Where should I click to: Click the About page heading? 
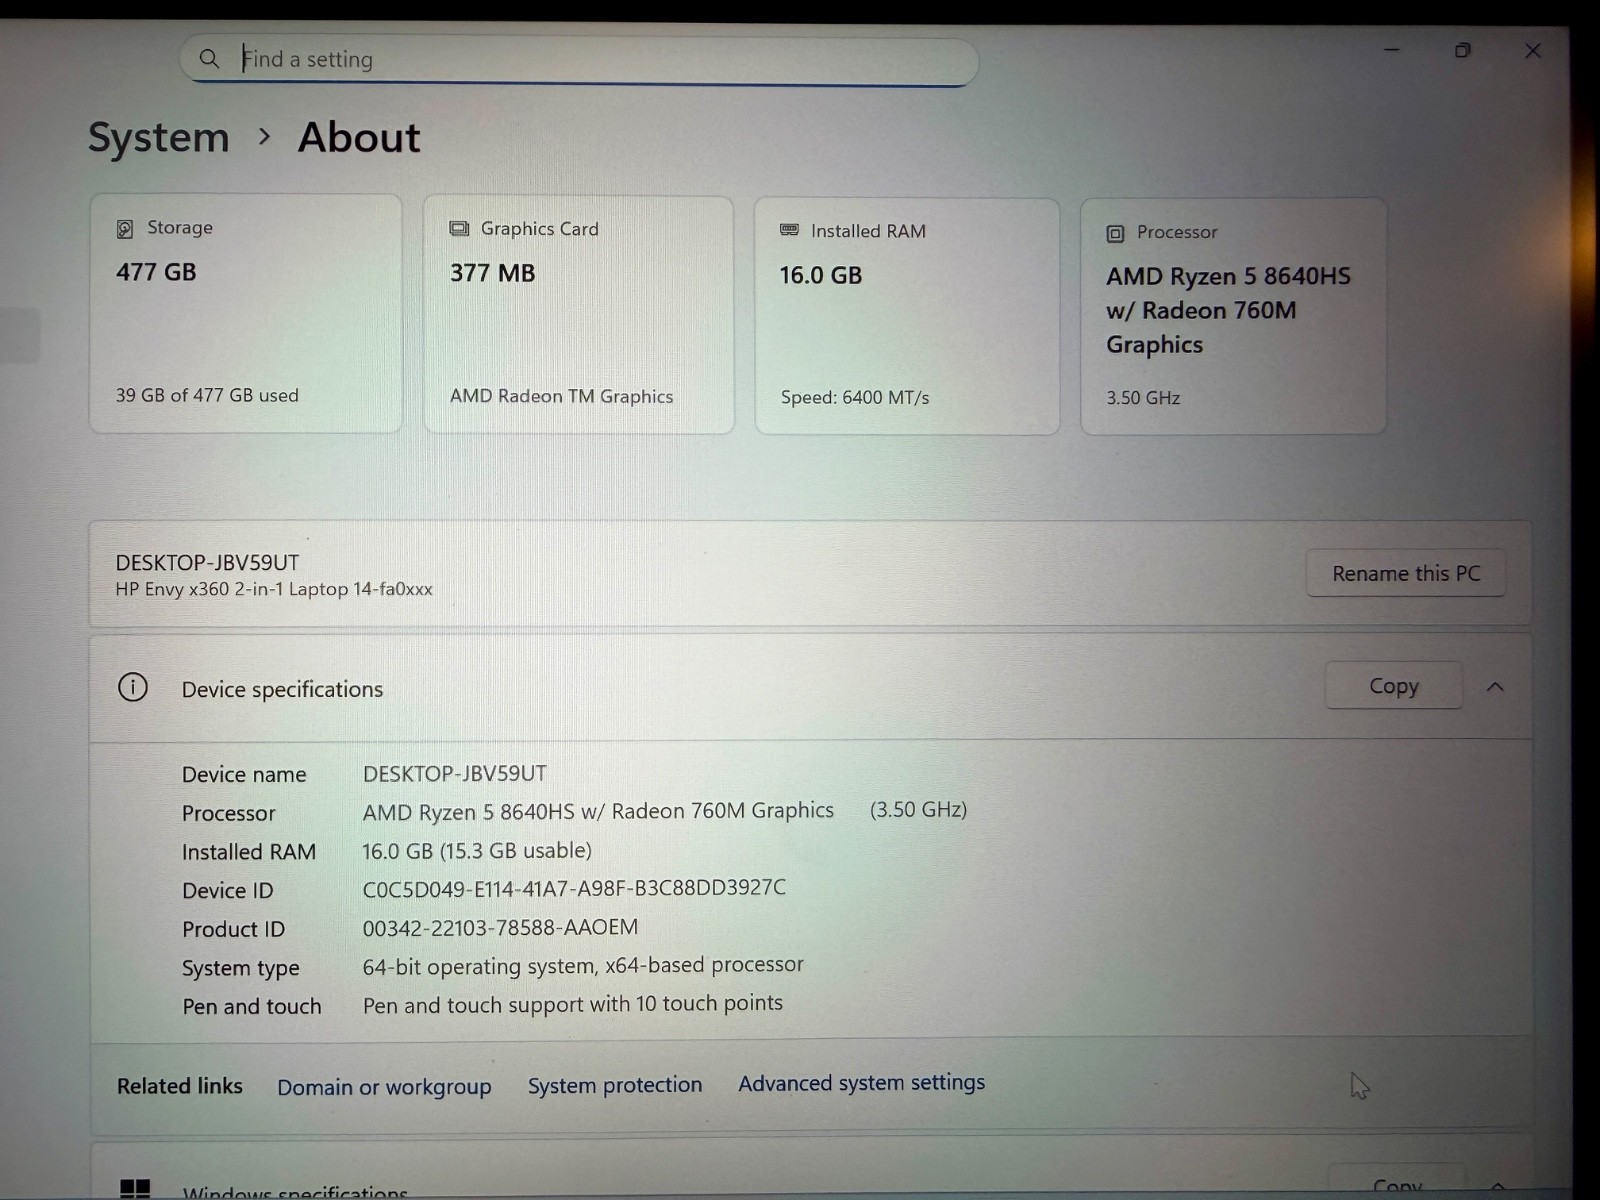[x=359, y=137]
